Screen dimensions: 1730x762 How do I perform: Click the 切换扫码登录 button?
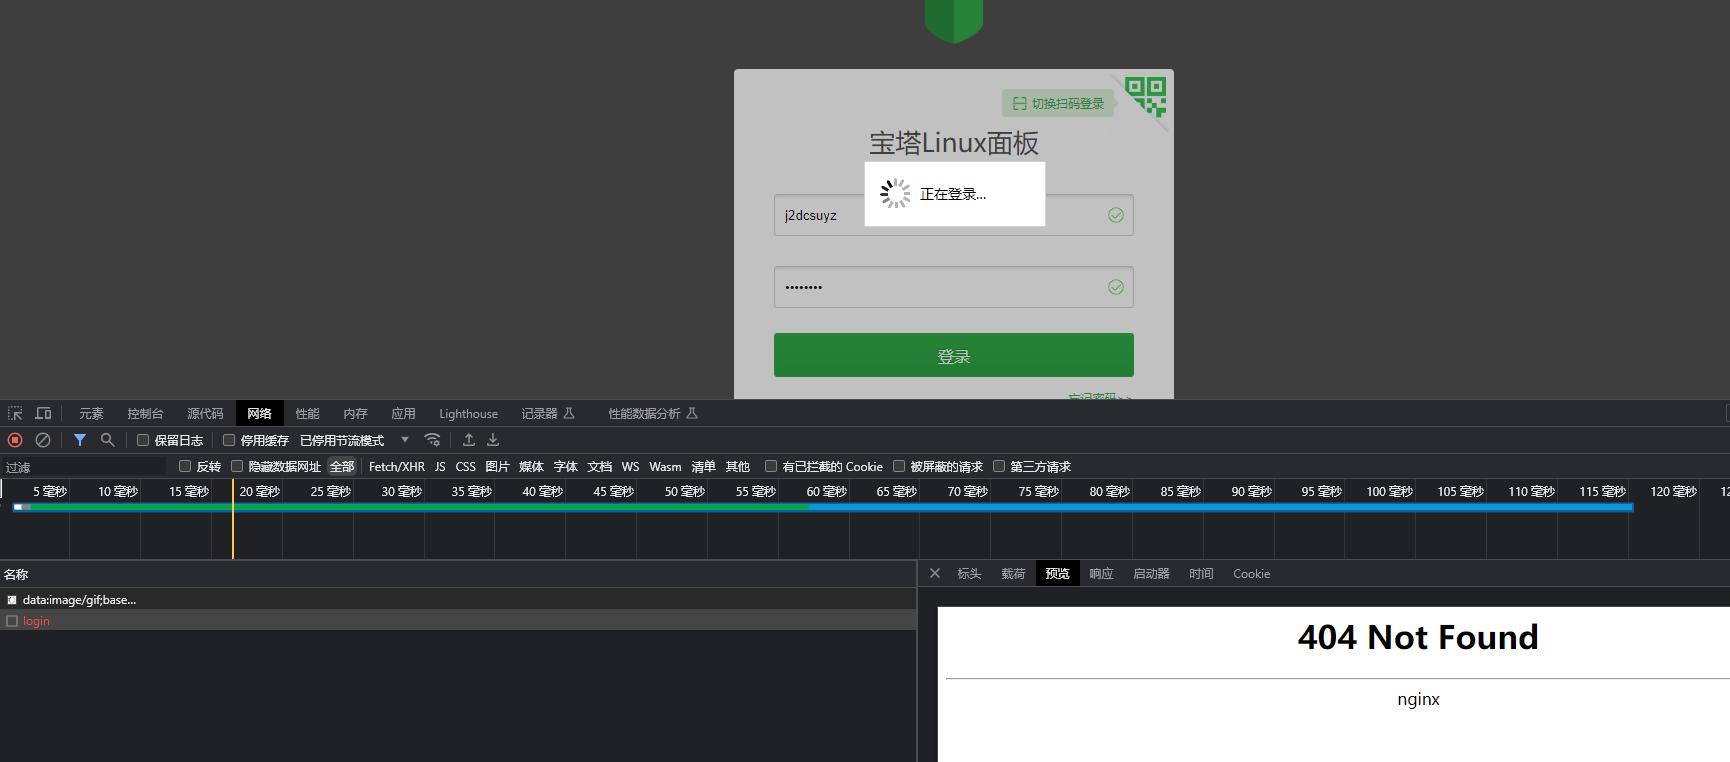(1058, 103)
